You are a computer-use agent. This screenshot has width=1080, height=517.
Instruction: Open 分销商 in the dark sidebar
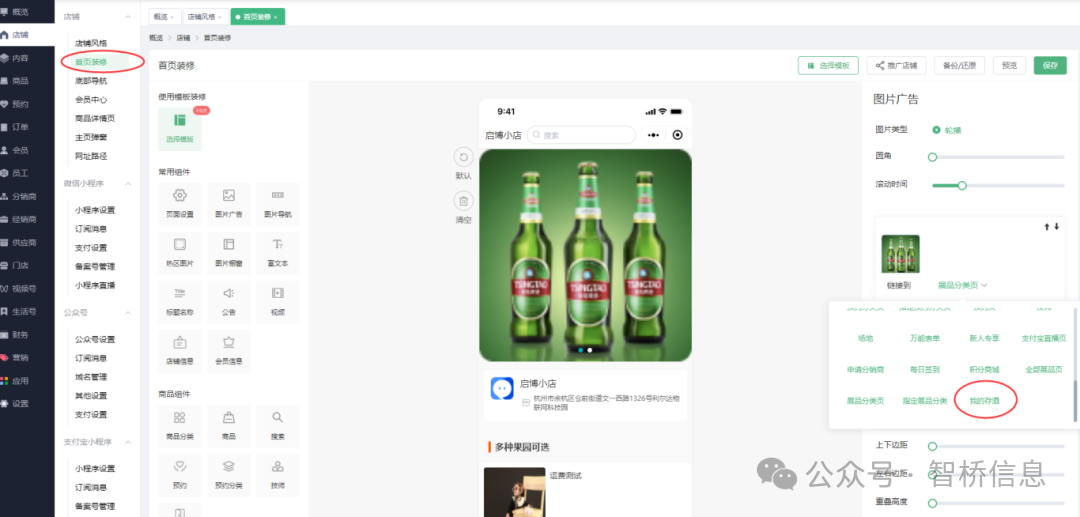click(x=22, y=196)
